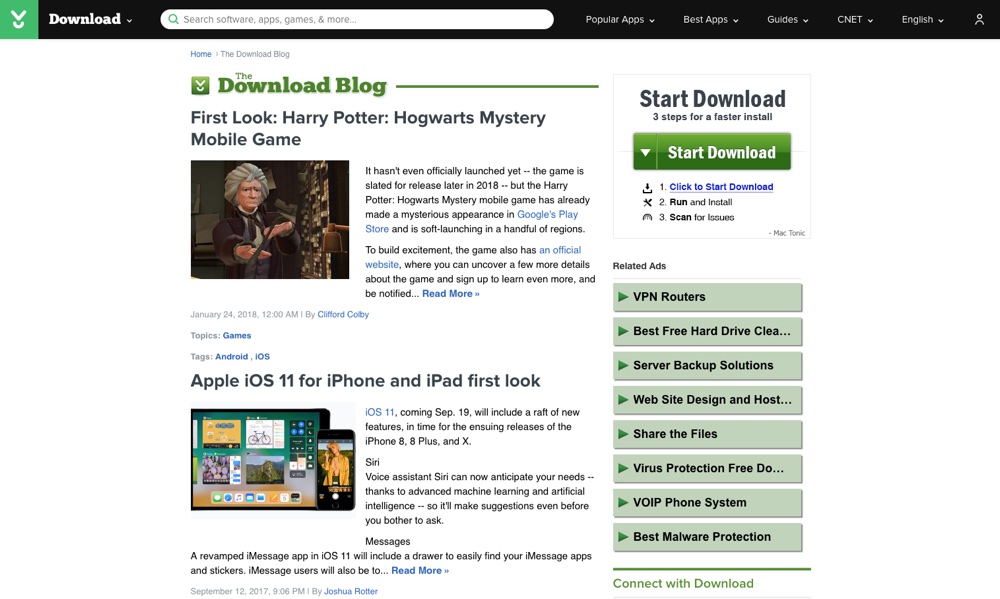1000x599 pixels.
Task: Select the Android tag
Action: coord(232,357)
